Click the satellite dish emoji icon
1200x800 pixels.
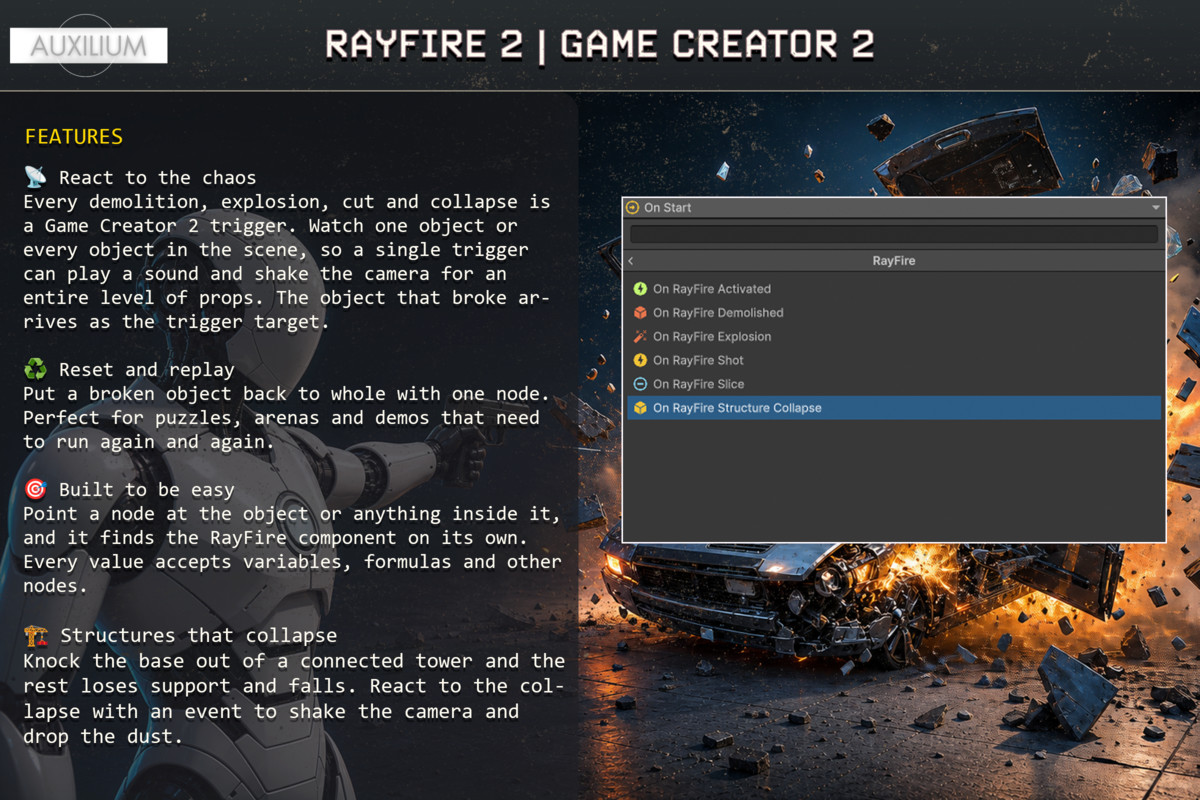[x=35, y=178]
